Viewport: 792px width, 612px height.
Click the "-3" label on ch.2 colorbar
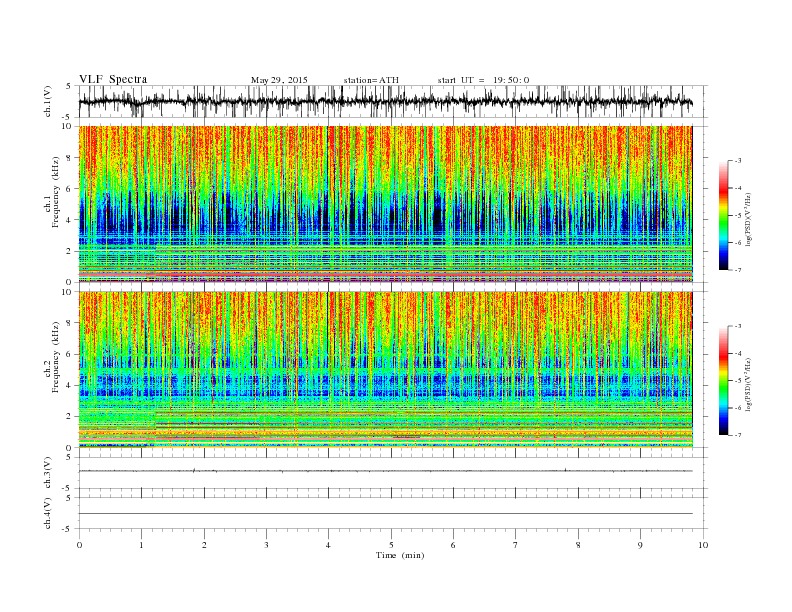[737, 326]
